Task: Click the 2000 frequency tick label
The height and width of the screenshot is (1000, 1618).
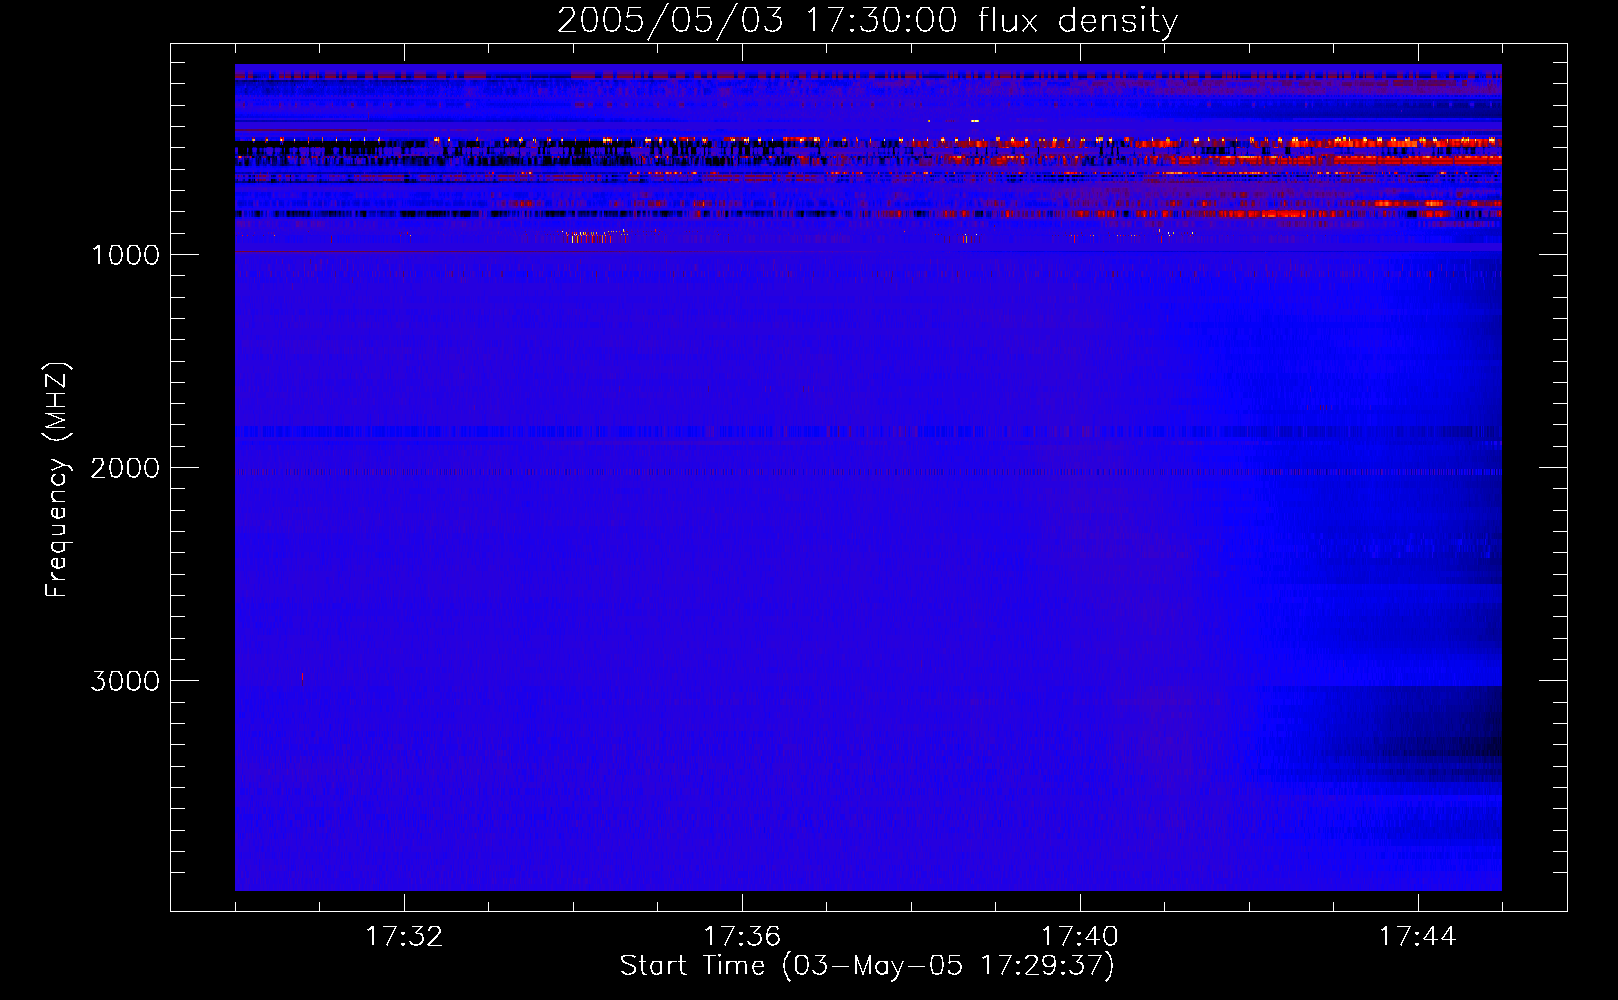Action: pos(125,468)
